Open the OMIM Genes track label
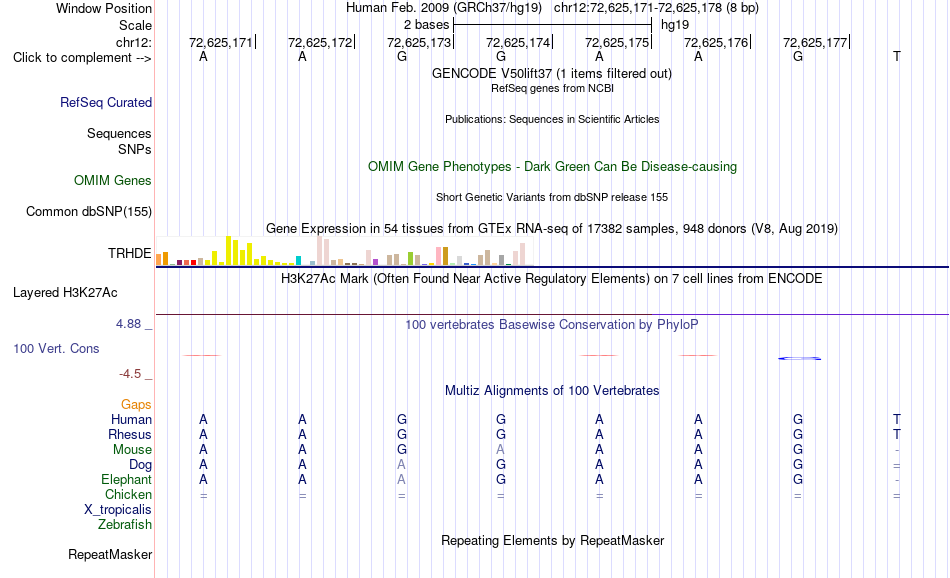 coord(113,181)
